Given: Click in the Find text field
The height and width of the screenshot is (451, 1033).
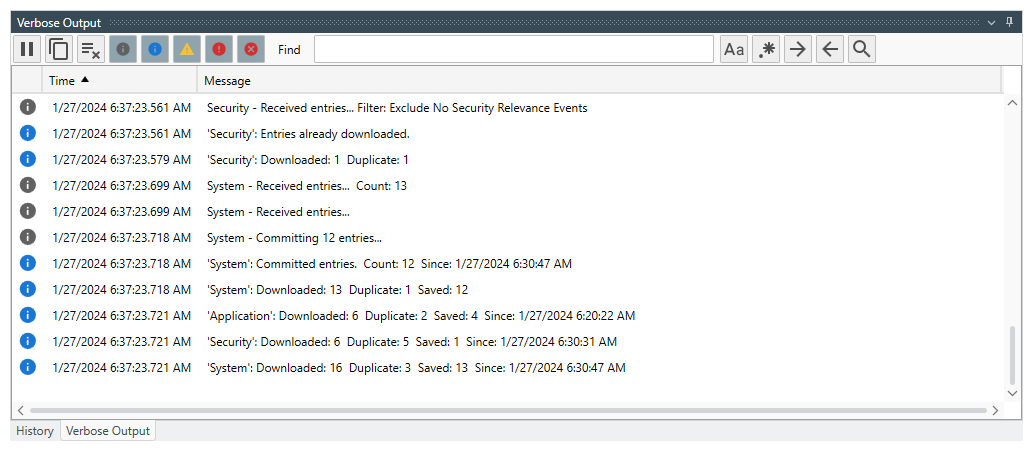Looking at the screenshot, I should click(x=513, y=49).
